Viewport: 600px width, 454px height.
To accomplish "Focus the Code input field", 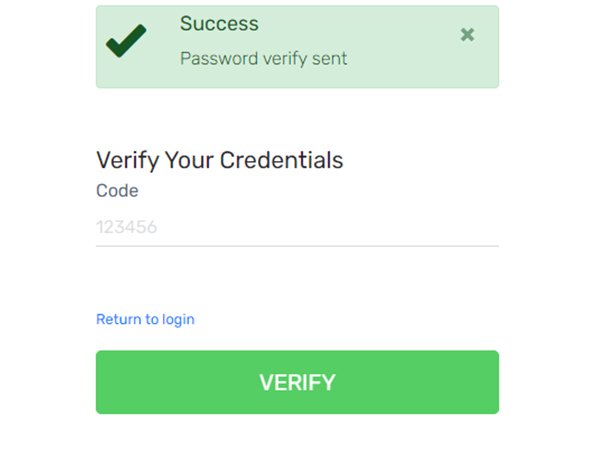I will click(x=297, y=228).
